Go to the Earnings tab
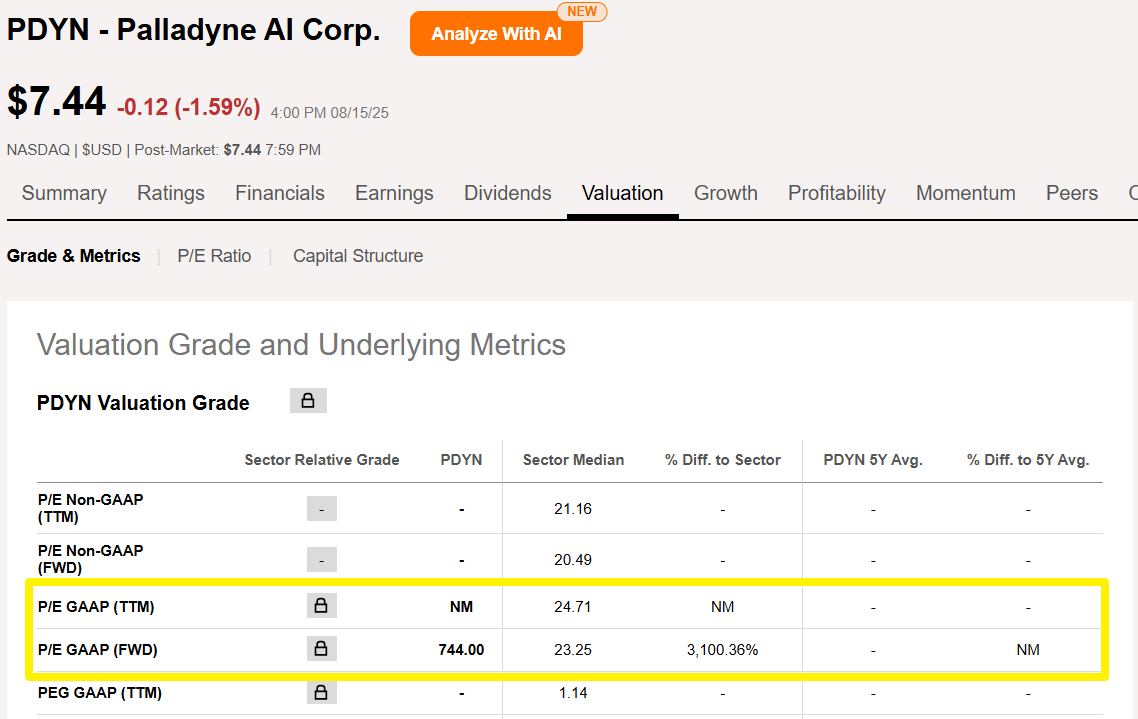 (394, 193)
